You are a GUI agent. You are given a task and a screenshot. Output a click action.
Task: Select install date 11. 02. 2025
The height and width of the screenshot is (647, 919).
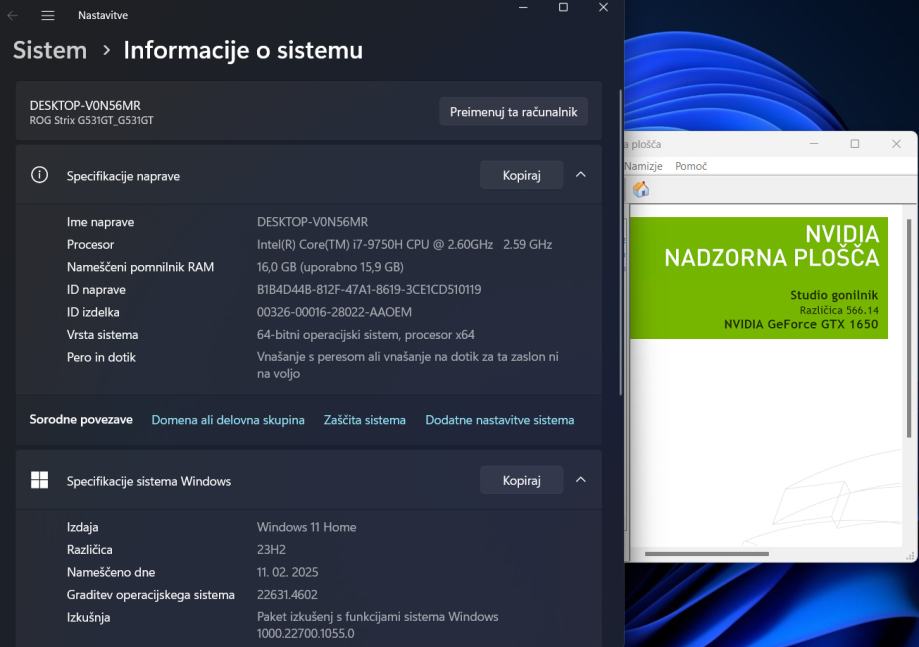coord(287,572)
